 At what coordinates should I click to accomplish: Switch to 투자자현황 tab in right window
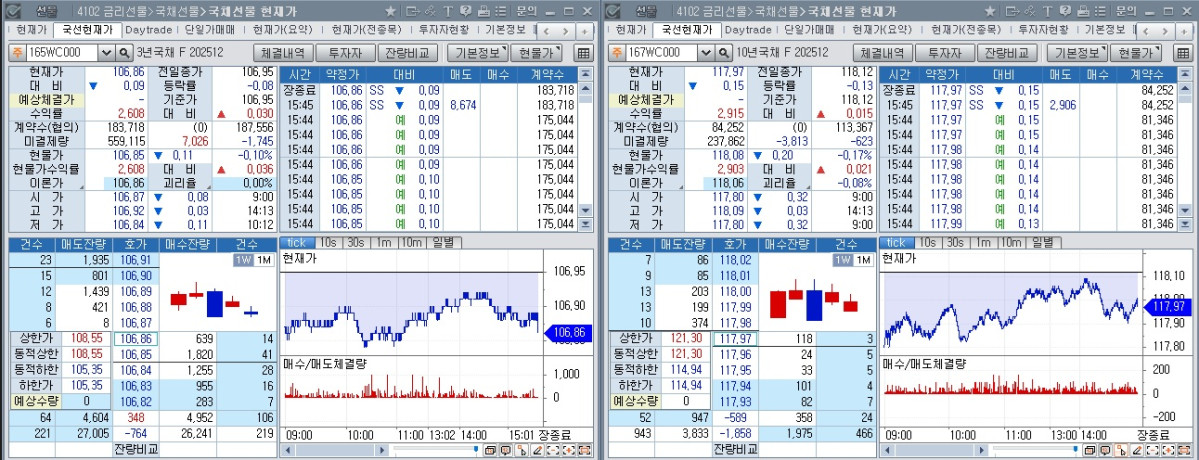coord(1043,31)
